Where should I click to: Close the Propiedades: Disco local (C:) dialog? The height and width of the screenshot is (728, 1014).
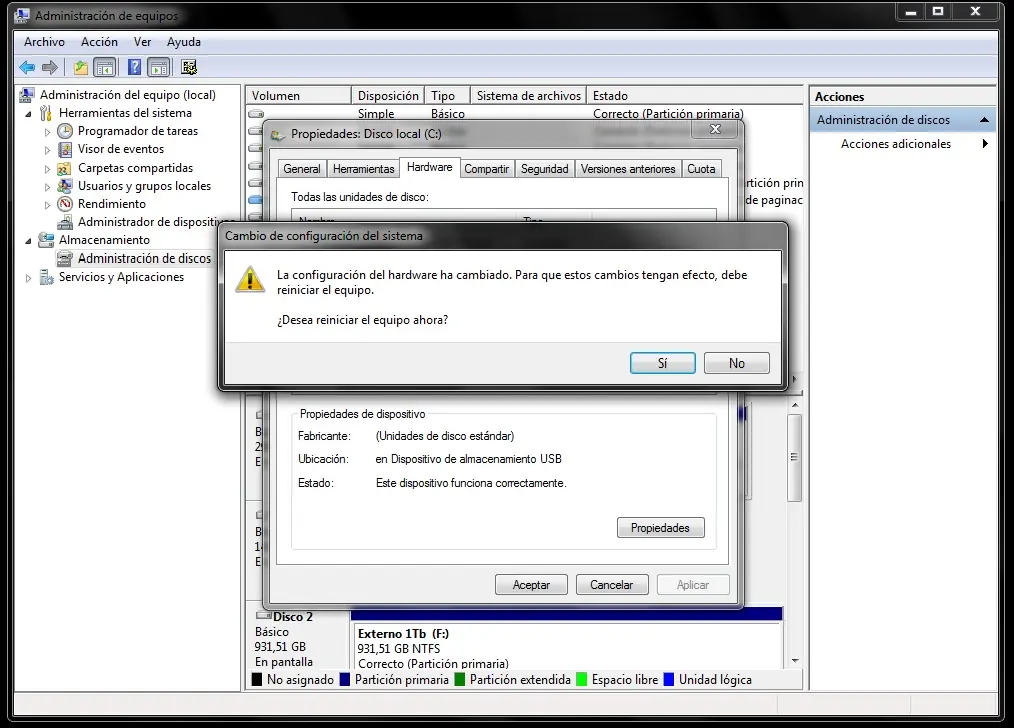click(715, 129)
